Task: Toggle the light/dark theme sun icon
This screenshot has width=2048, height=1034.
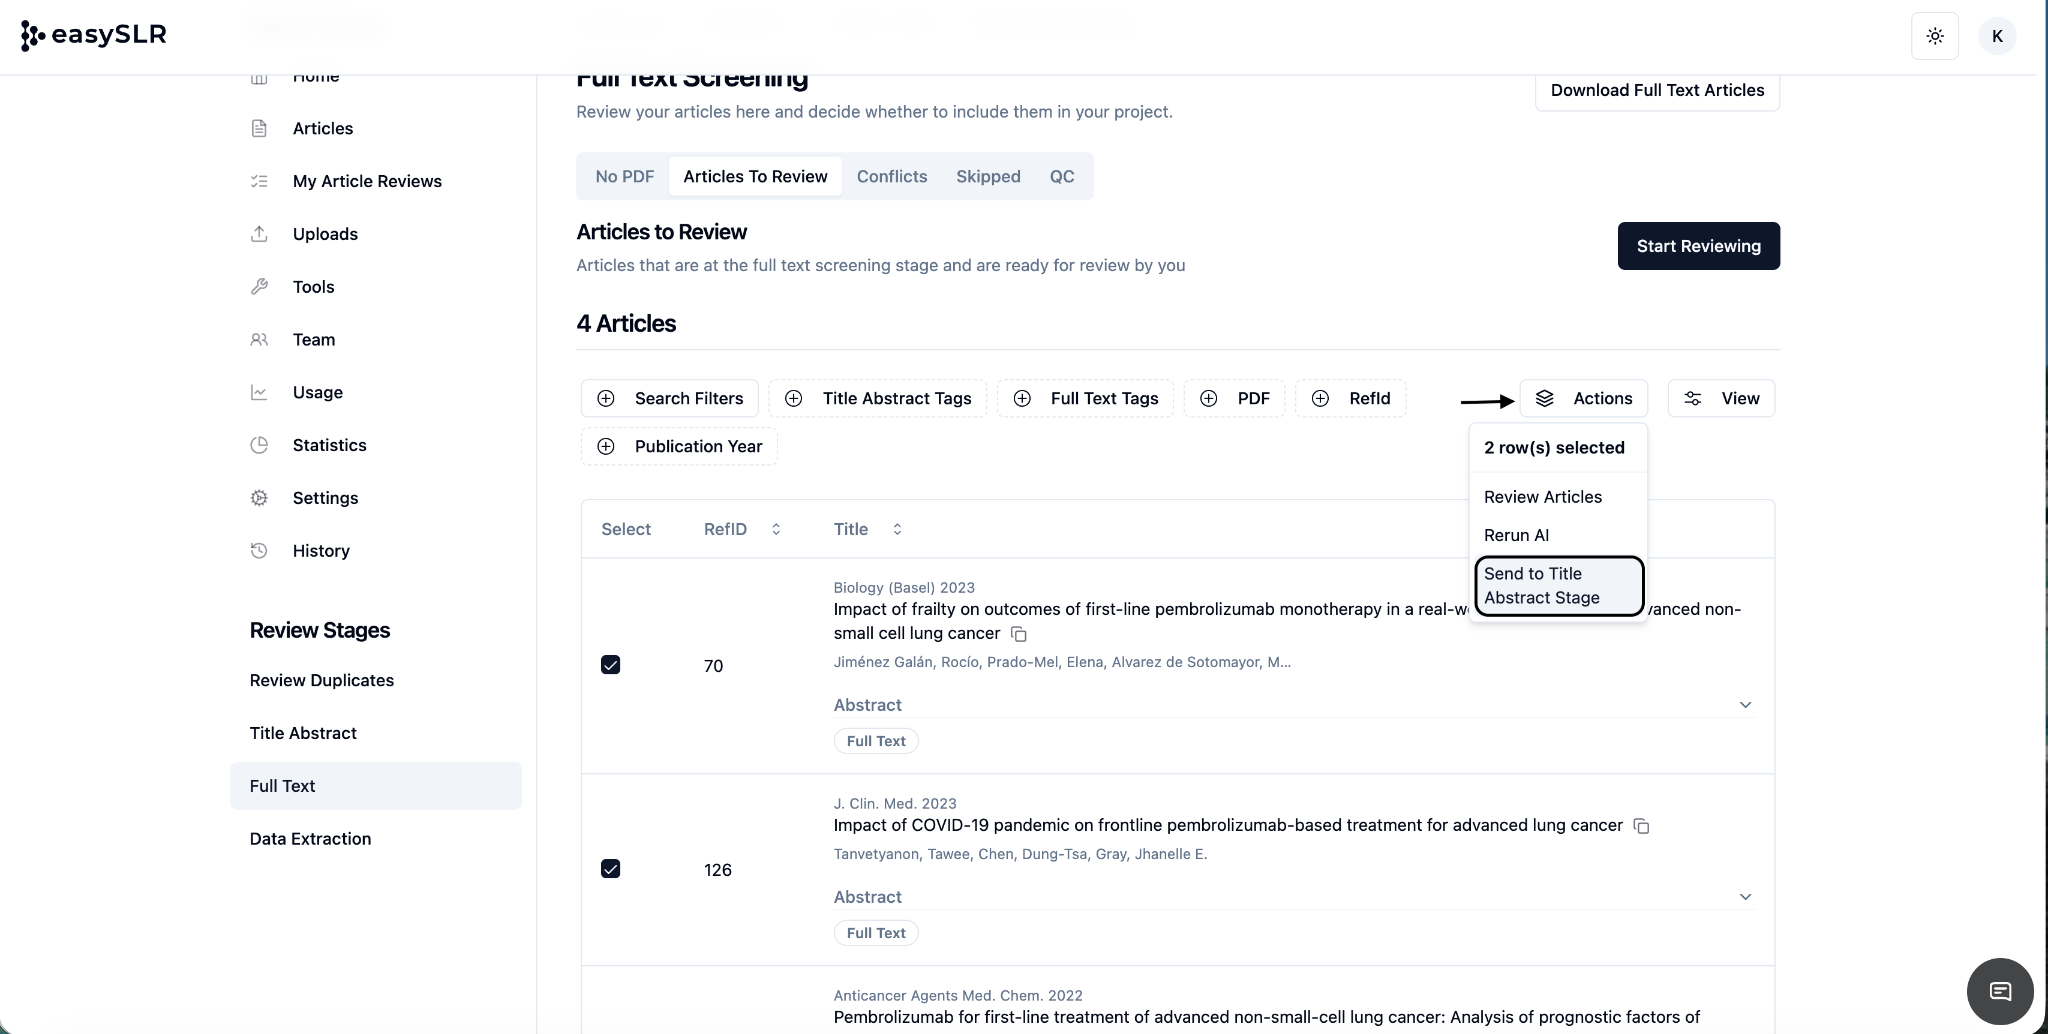Action: pos(1935,37)
